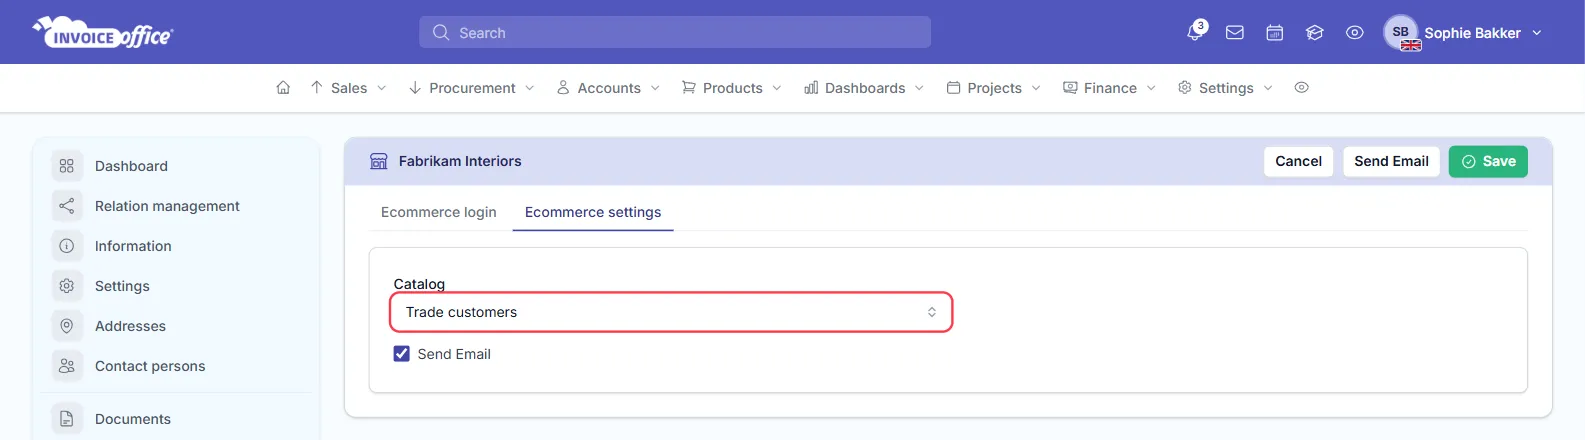Click the Dashboard sidebar icon
The image size is (1585, 440).
[67, 166]
